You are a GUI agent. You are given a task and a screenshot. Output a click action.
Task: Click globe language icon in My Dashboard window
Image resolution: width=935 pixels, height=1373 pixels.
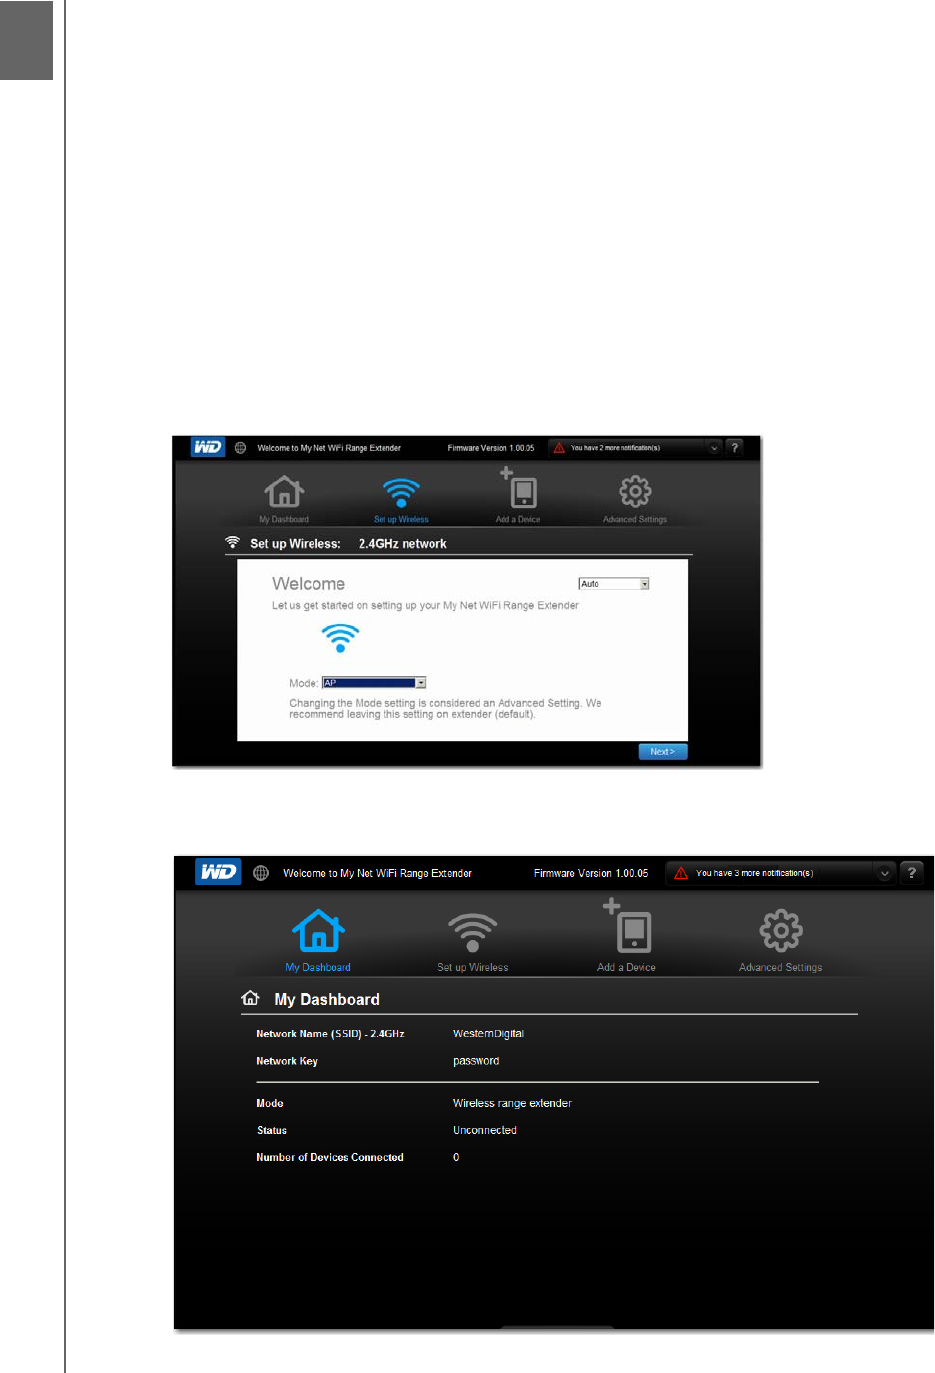(x=261, y=873)
